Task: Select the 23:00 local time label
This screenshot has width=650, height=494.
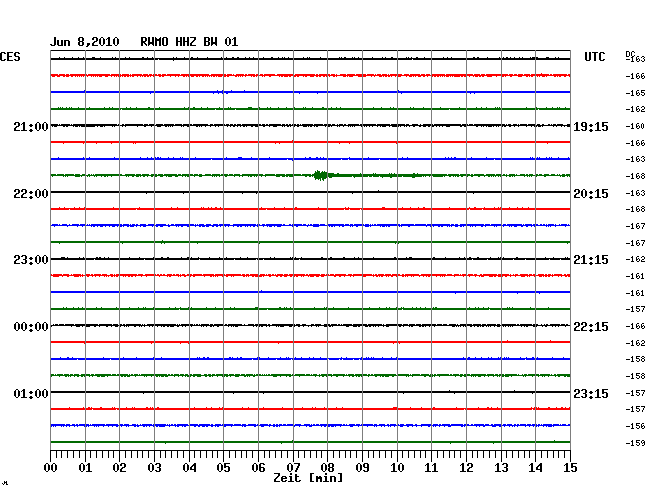Action: coord(31,260)
